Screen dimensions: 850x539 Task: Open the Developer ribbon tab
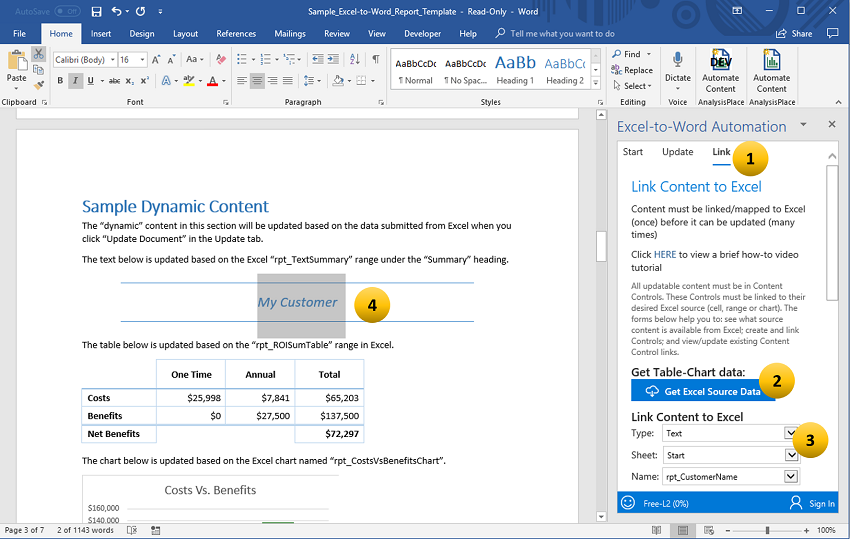tap(422, 34)
